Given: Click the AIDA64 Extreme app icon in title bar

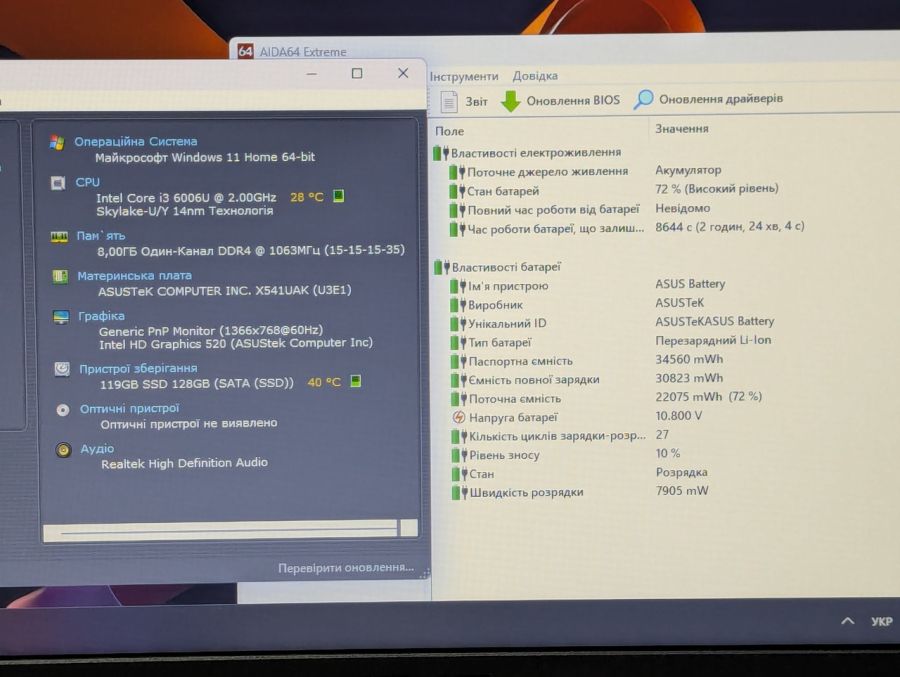Looking at the screenshot, I should [x=246, y=51].
